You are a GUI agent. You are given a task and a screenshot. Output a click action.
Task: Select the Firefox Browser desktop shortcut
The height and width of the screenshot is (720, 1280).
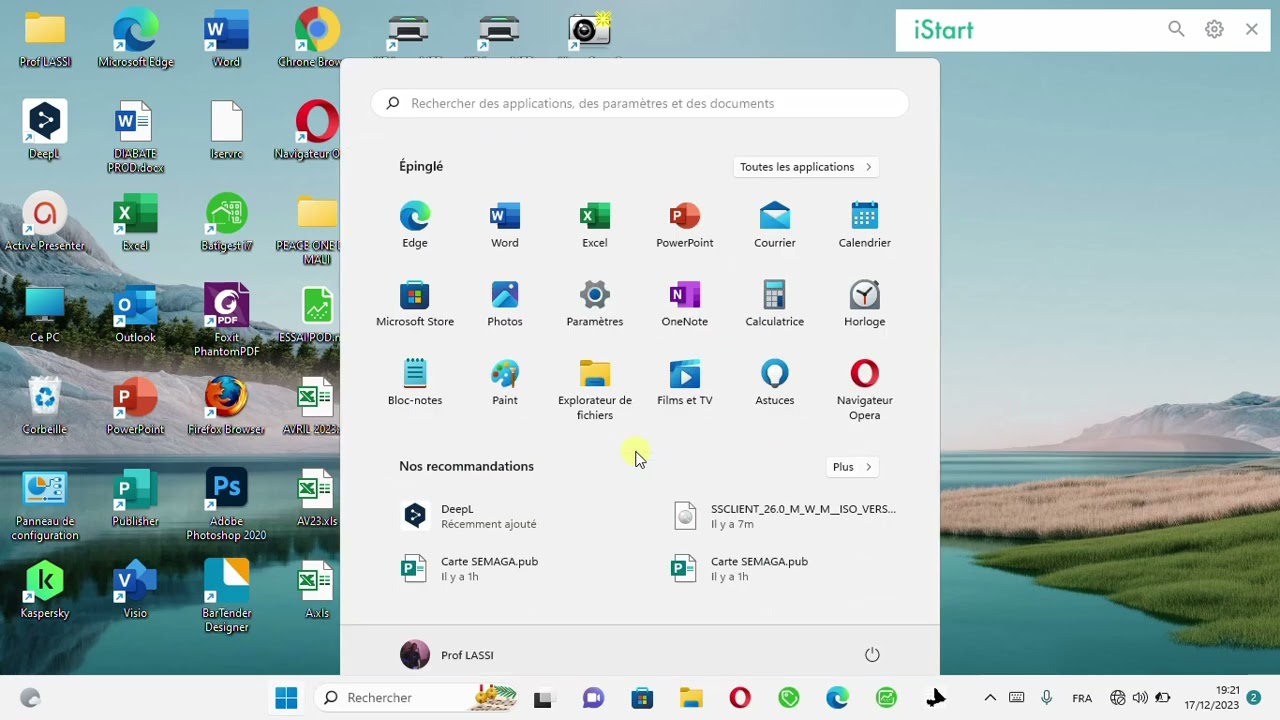point(227,406)
